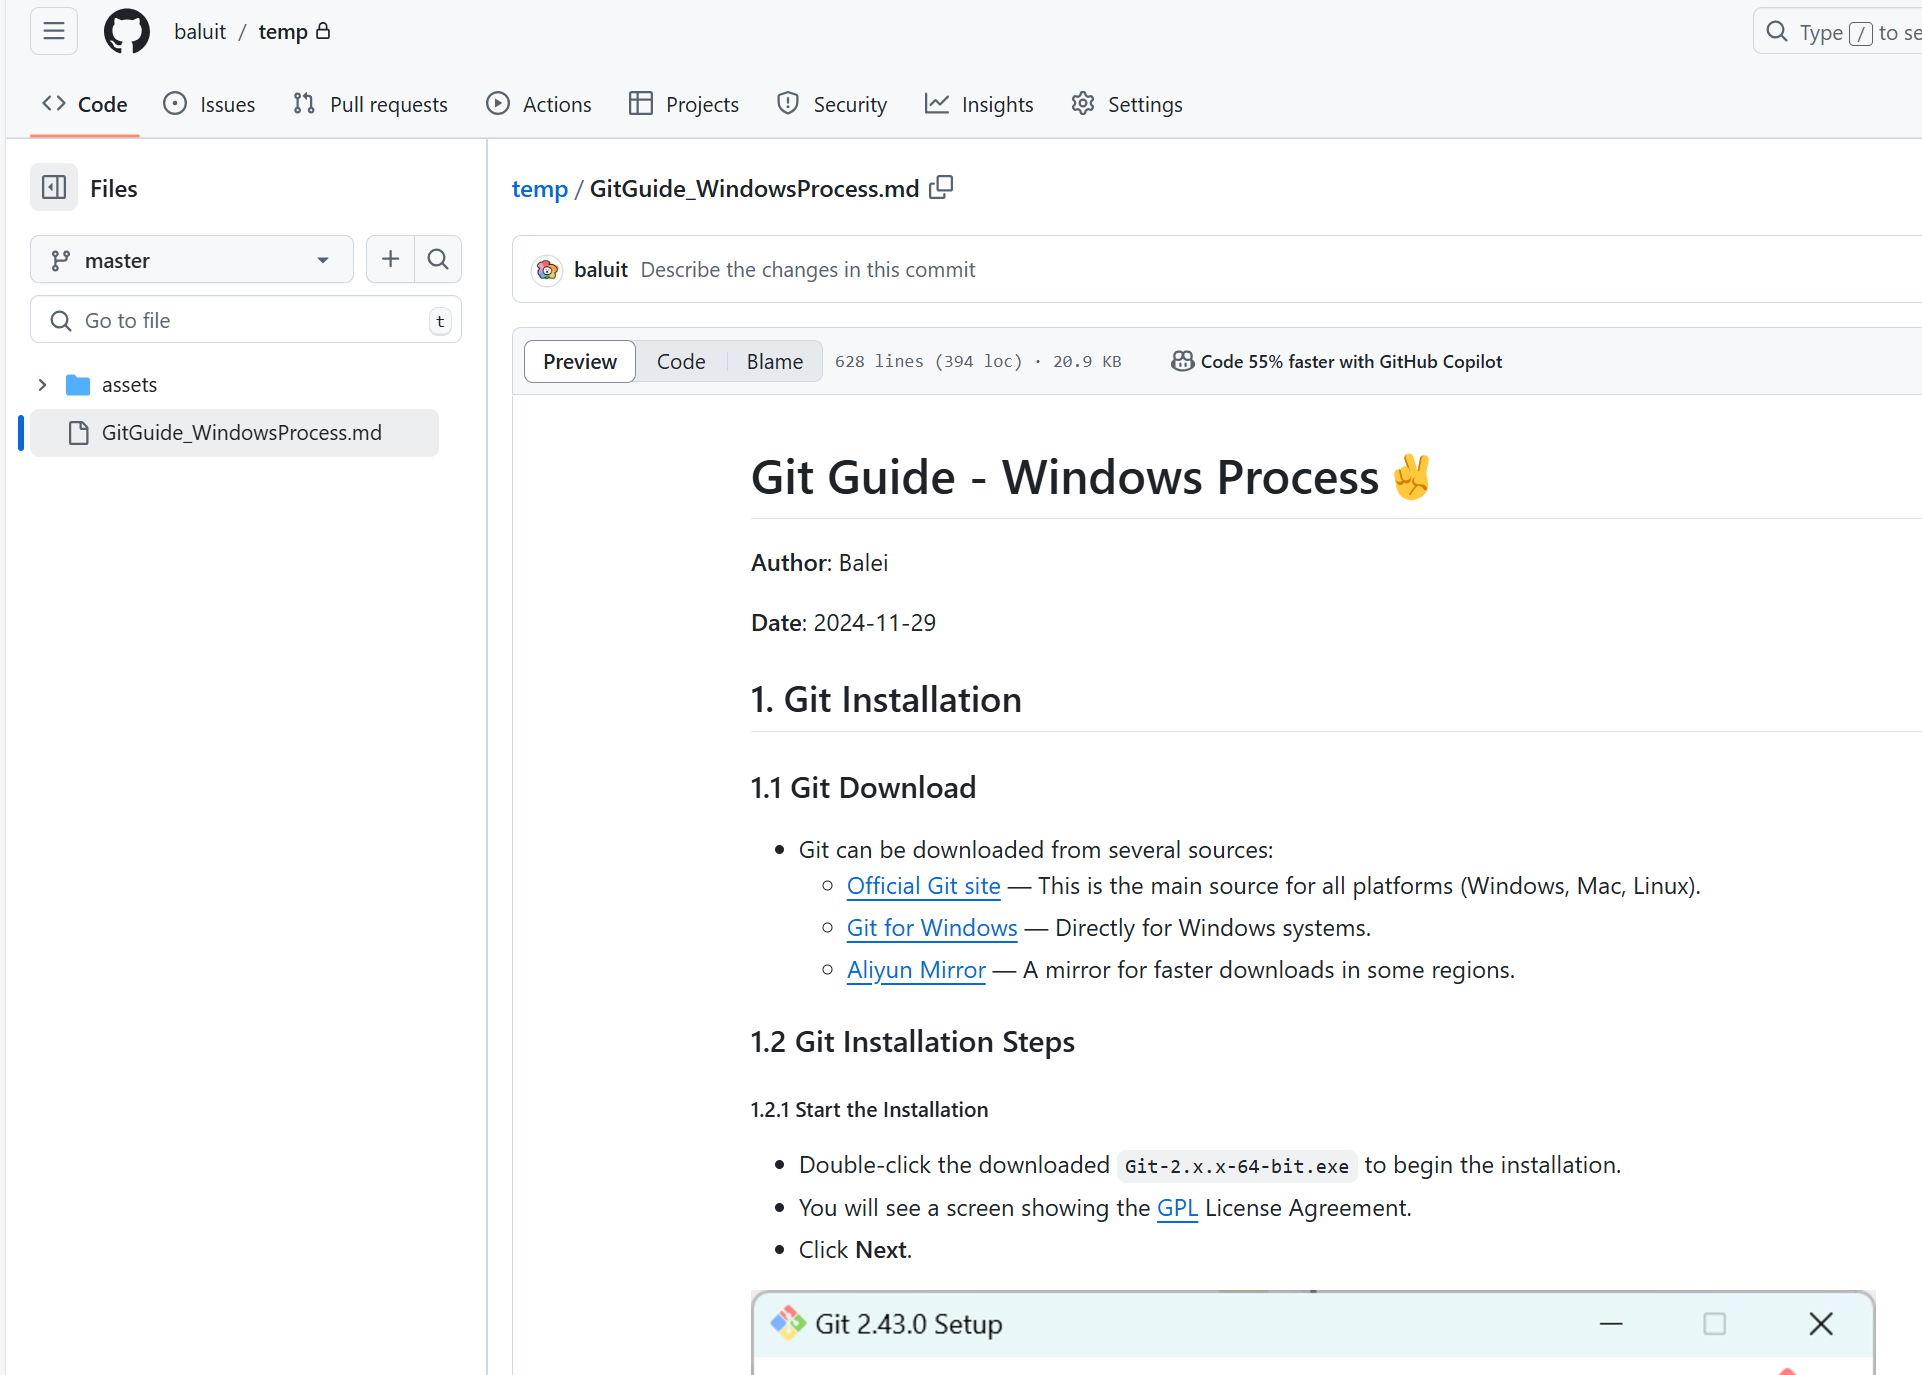Expand the assets folder chevron
Viewport: 1922px width, 1375px height.
pyautogui.click(x=42, y=385)
